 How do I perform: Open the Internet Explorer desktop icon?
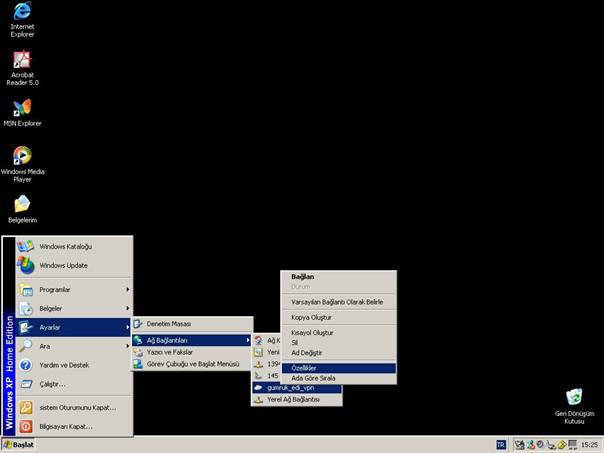pyautogui.click(x=22, y=11)
